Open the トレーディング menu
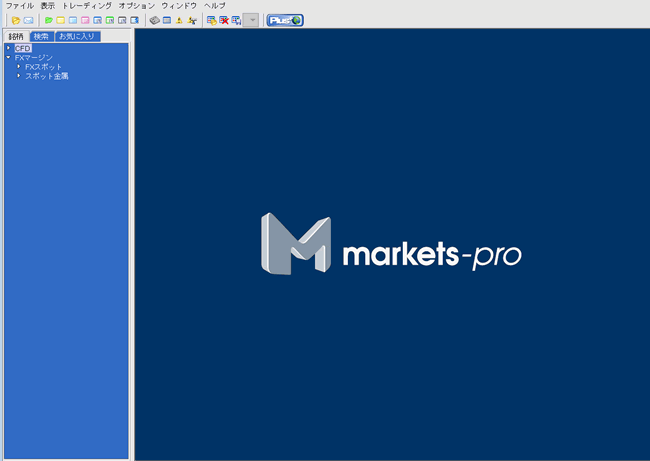The image size is (650, 461). point(87,6)
